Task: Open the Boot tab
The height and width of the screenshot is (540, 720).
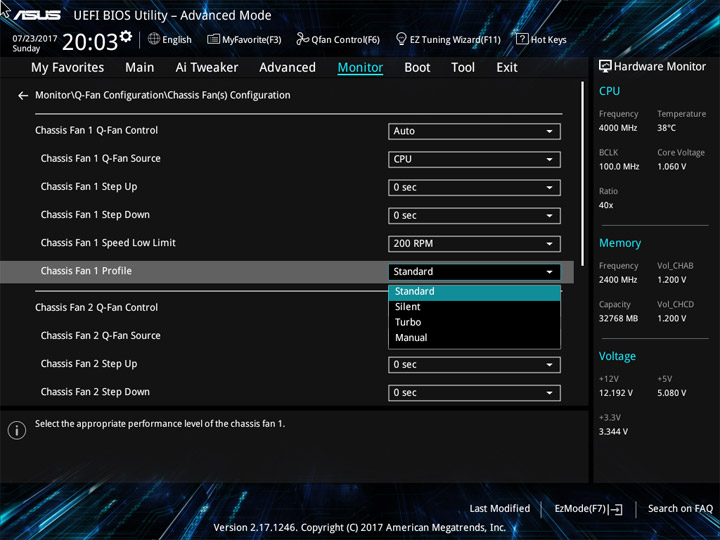Action: 417,68
